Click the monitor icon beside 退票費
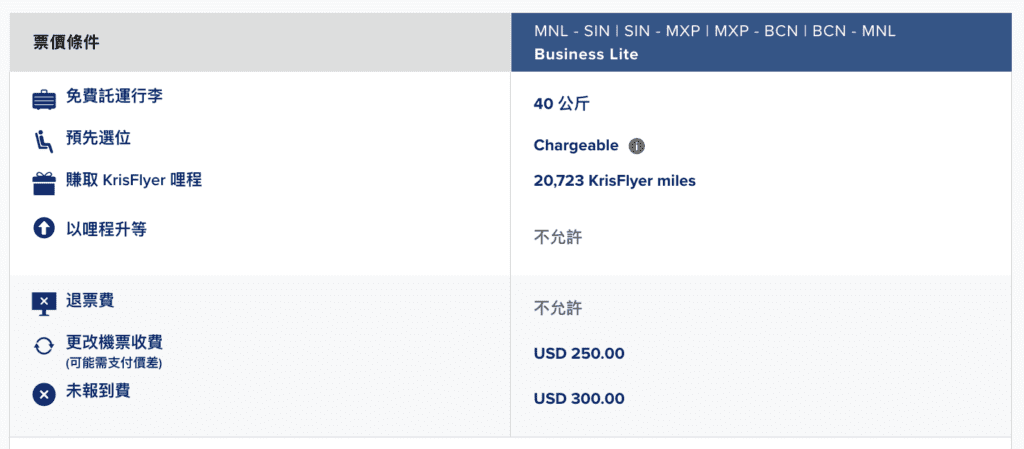The height and width of the screenshot is (449, 1024). (x=44, y=303)
